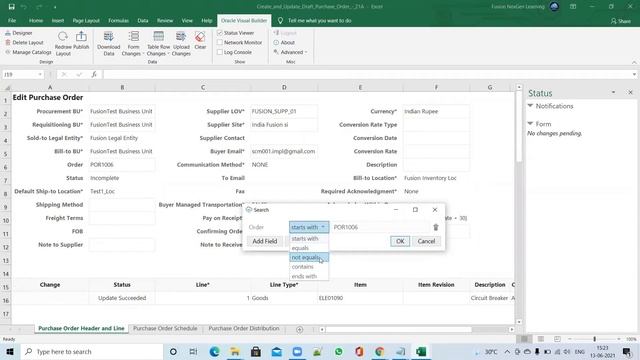Screen dimensions: 640x360
Task: Open Manage Catalogs
Action: [28, 52]
